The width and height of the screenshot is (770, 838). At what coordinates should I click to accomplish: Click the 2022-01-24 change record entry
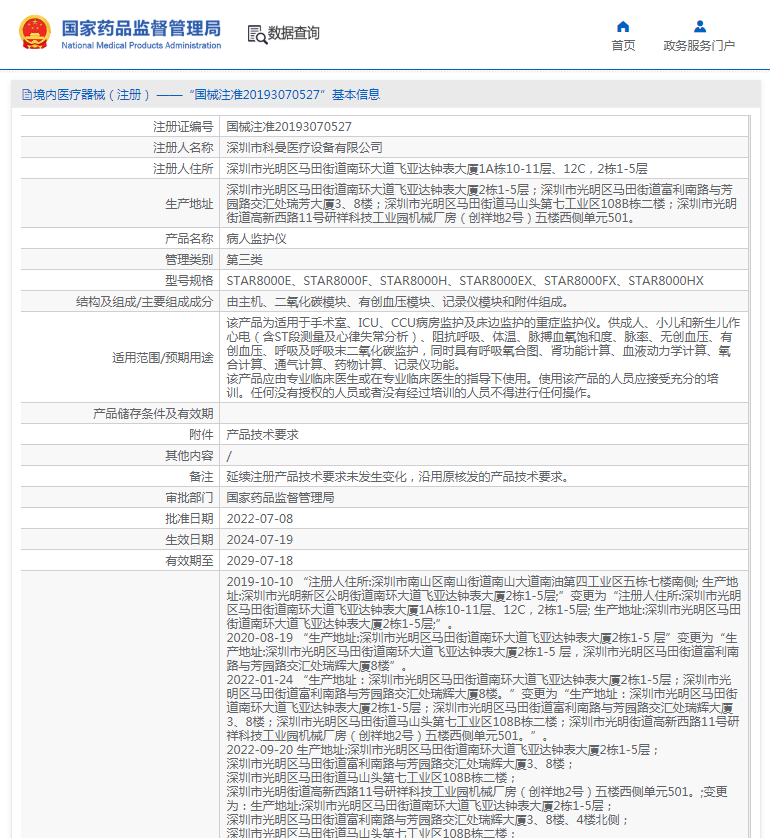(x=484, y=708)
